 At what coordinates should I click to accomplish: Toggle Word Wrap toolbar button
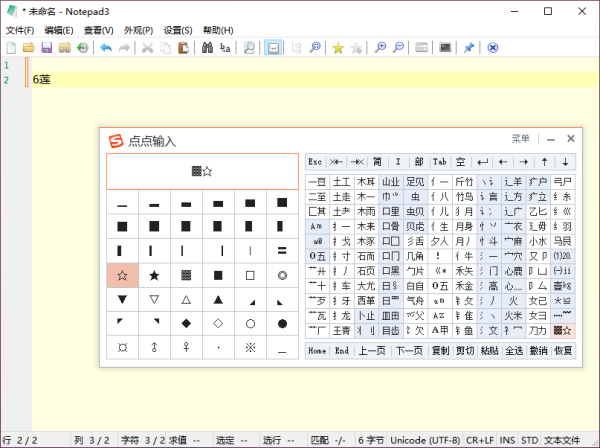coord(273,48)
